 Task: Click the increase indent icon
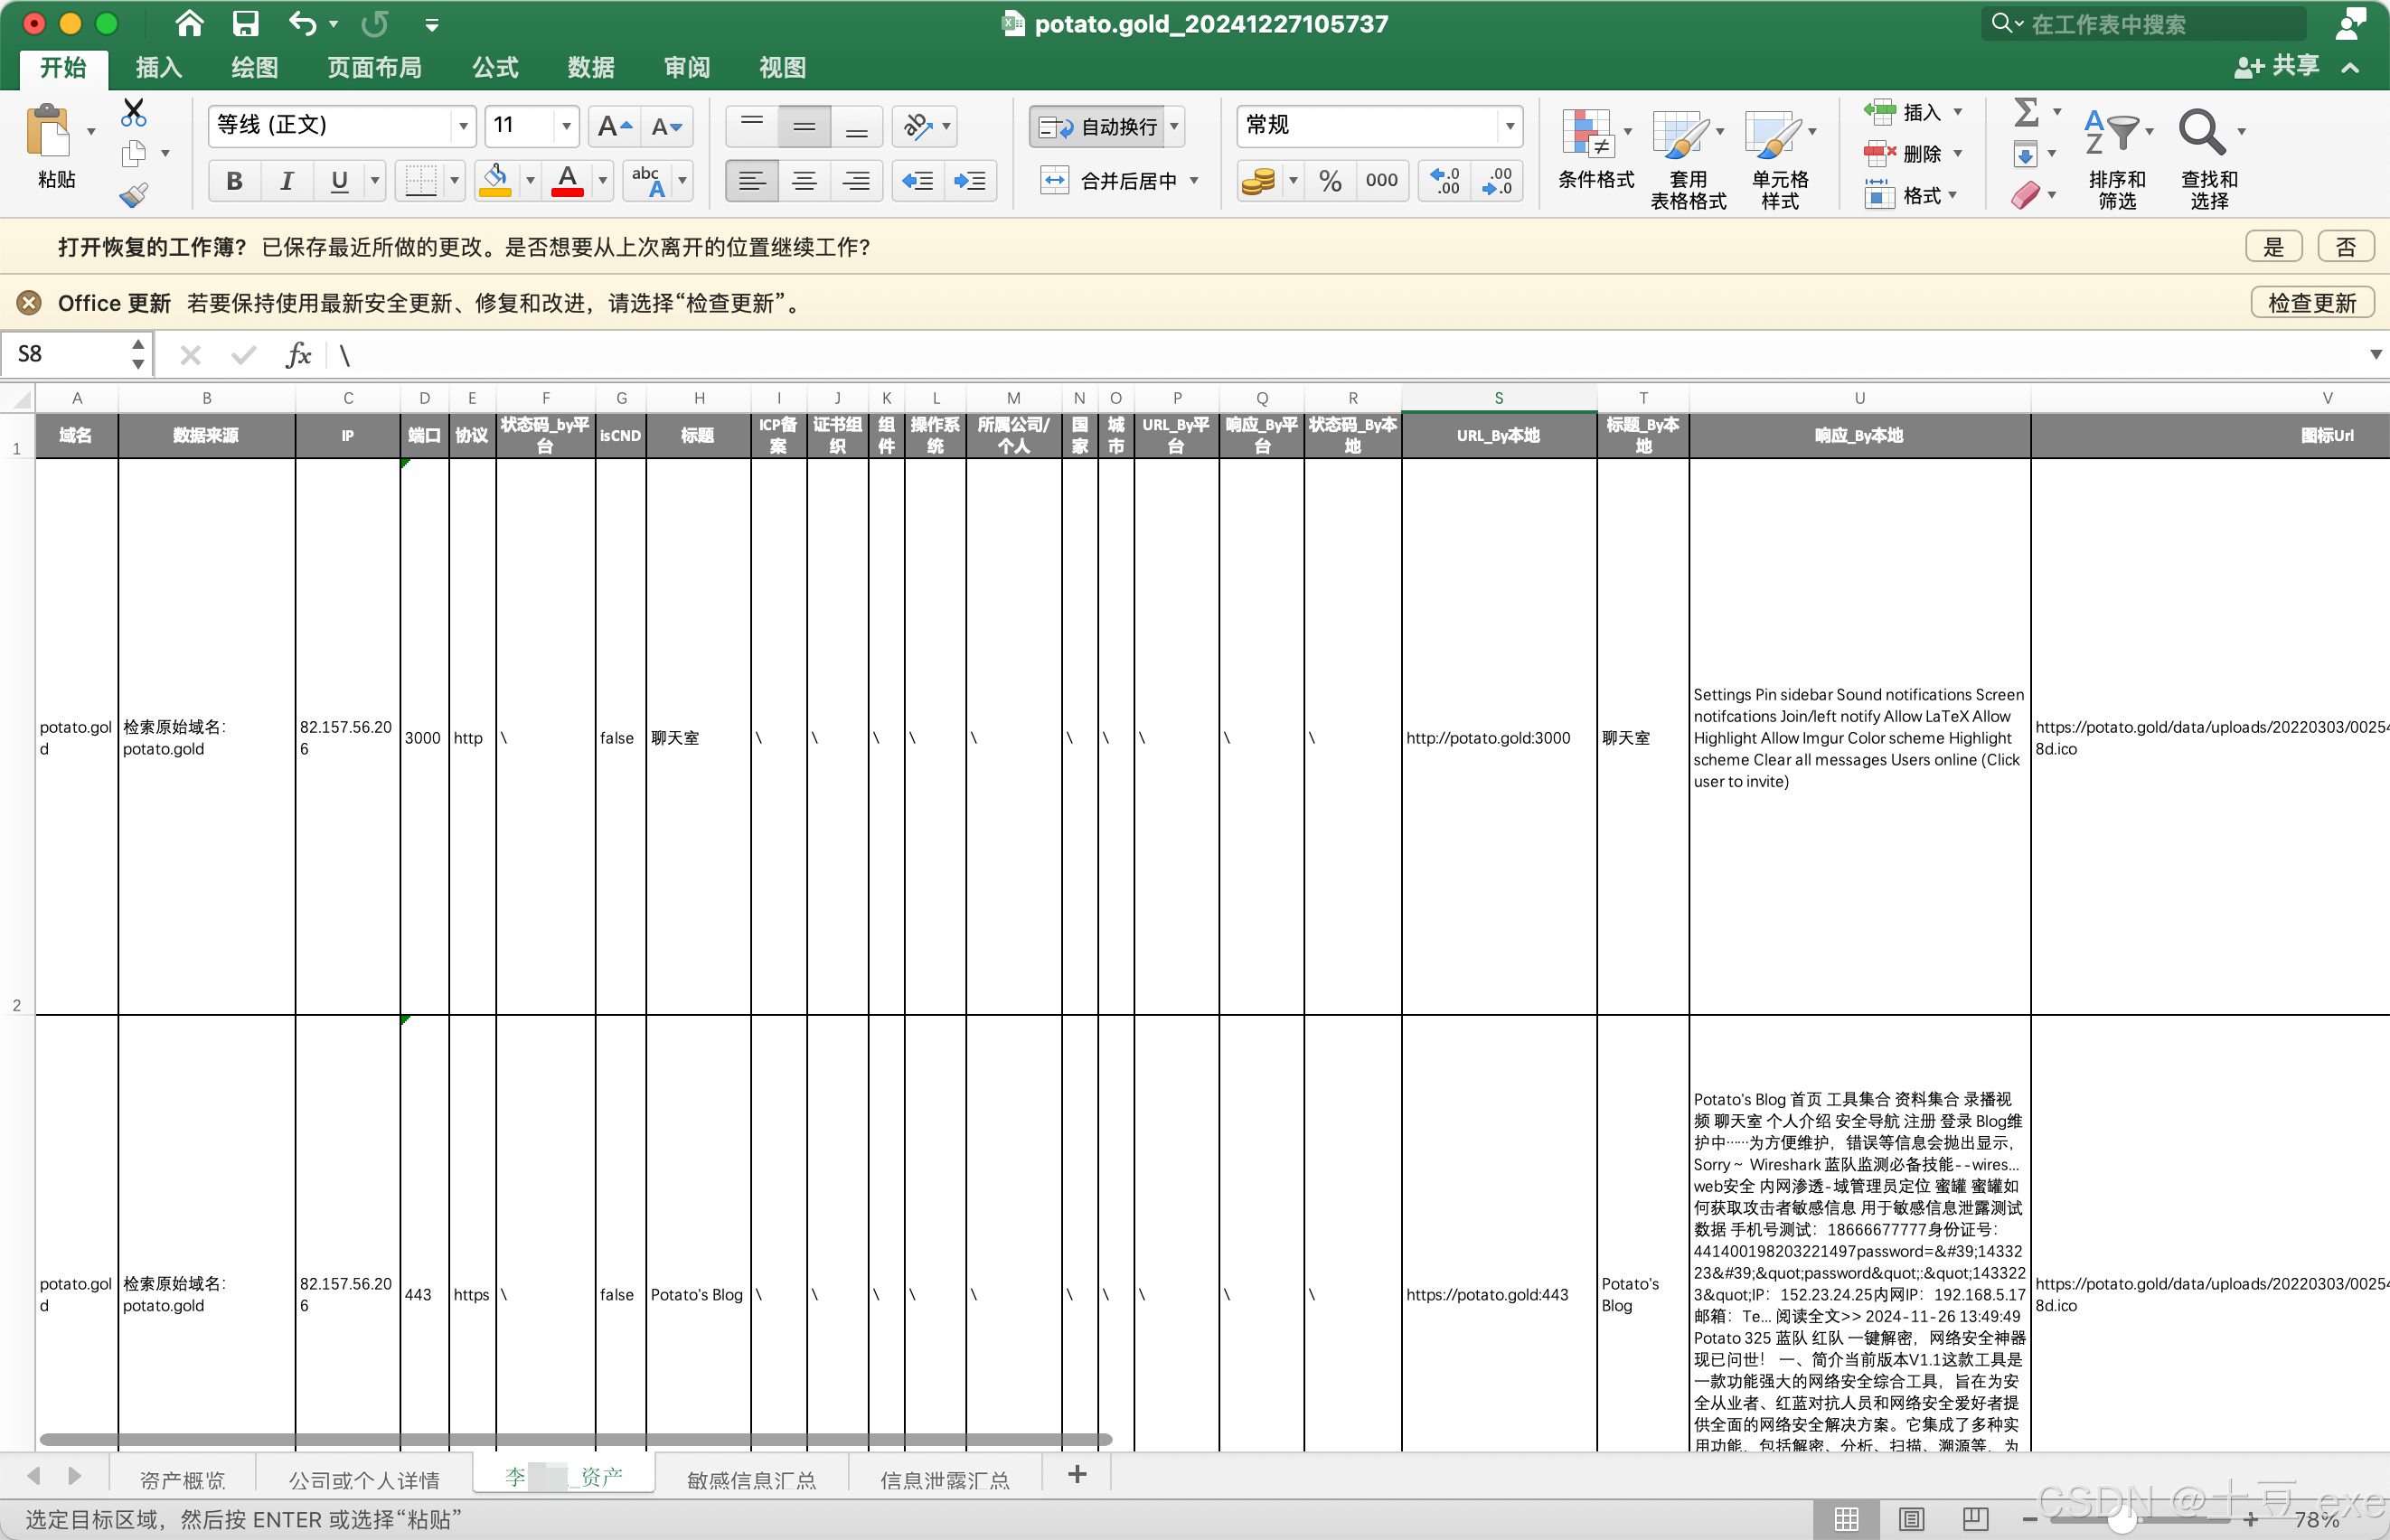(969, 181)
